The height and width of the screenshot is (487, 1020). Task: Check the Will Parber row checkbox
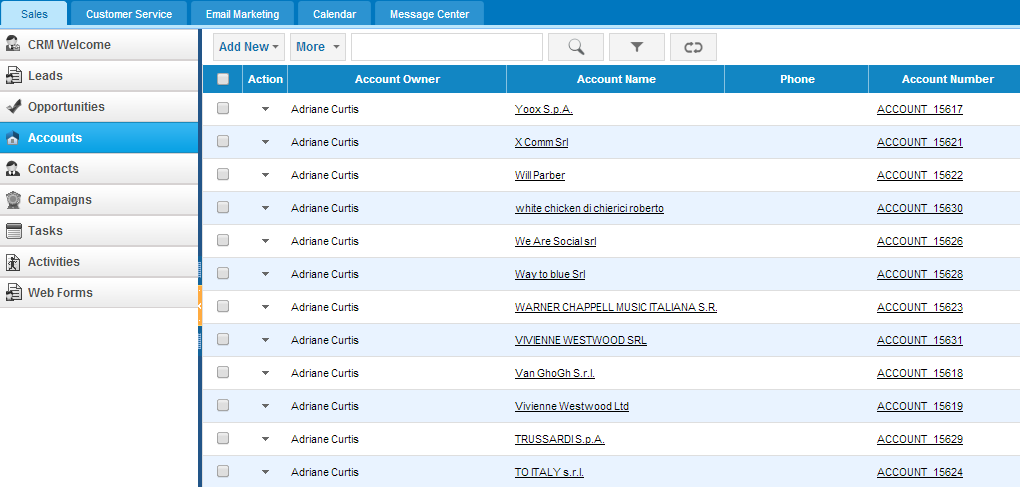point(223,174)
